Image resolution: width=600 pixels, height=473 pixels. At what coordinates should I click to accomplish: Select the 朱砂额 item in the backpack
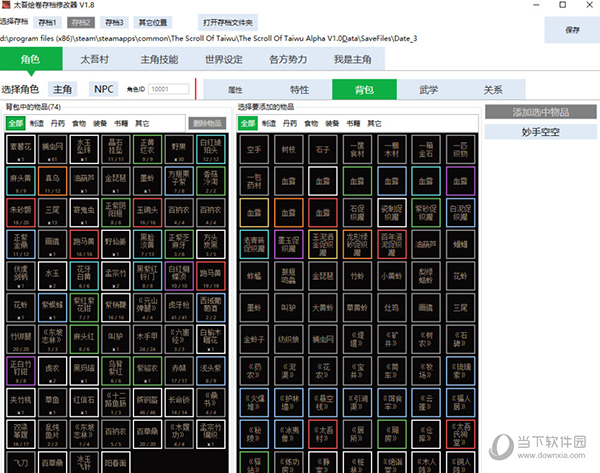point(21,212)
